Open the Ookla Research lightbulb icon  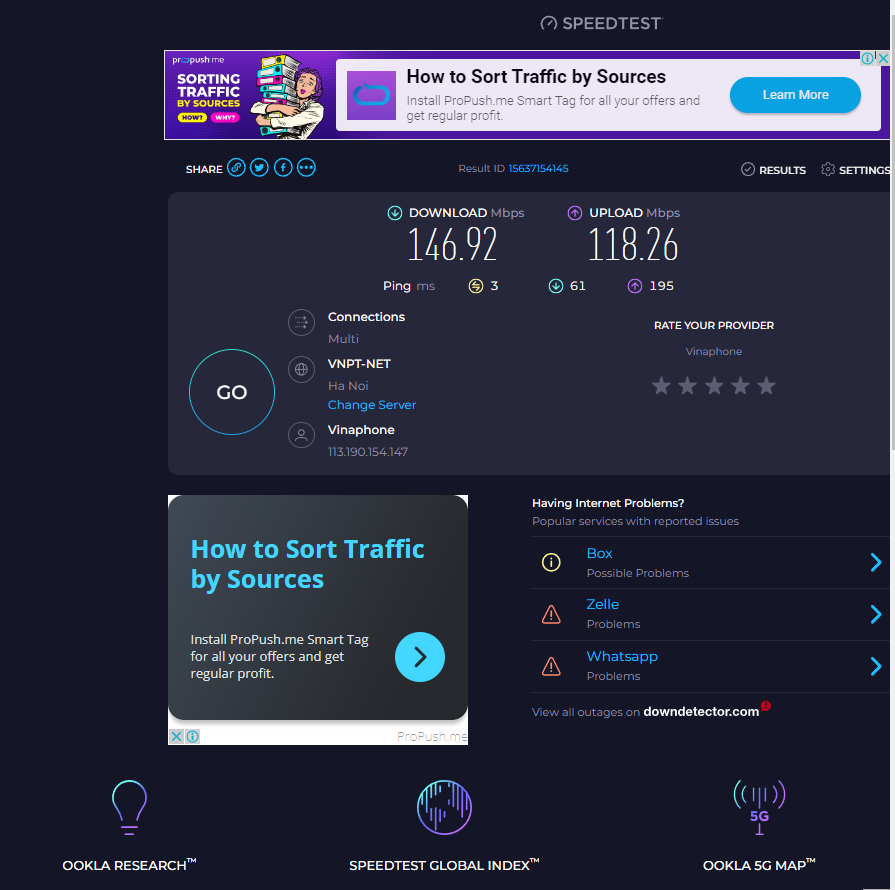(x=130, y=807)
